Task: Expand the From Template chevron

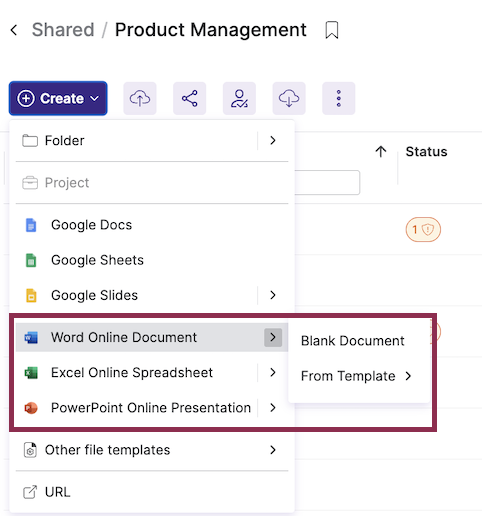Action: [408, 376]
